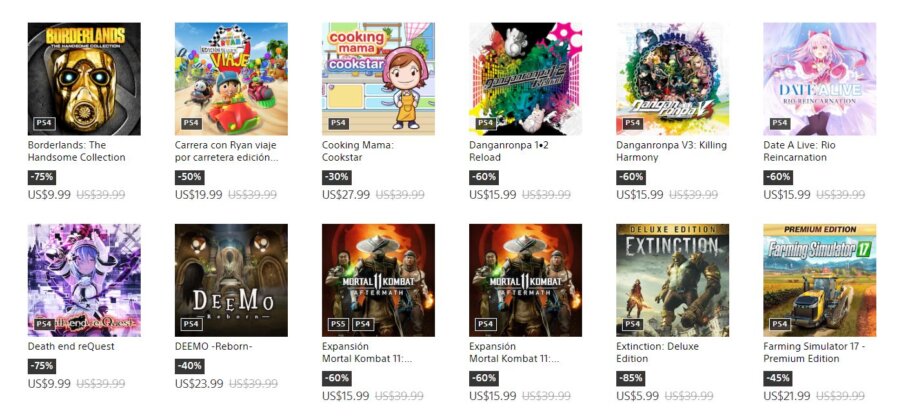This screenshot has width=897, height=420.
Task: Open Carrera con Ryan game cover
Action: coord(231,78)
